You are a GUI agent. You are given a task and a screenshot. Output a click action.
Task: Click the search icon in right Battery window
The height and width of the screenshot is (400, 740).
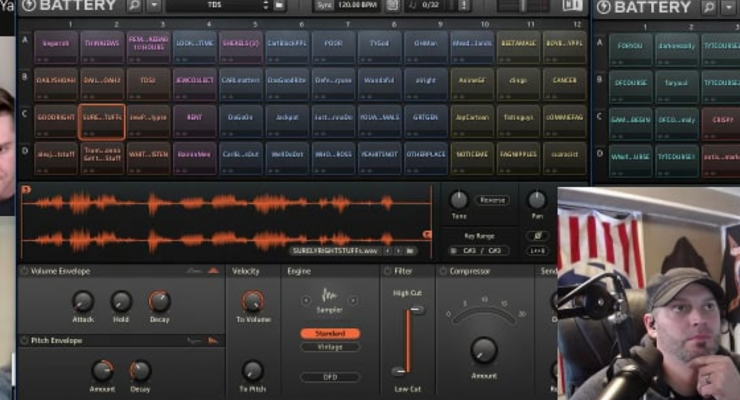[711, 7]
